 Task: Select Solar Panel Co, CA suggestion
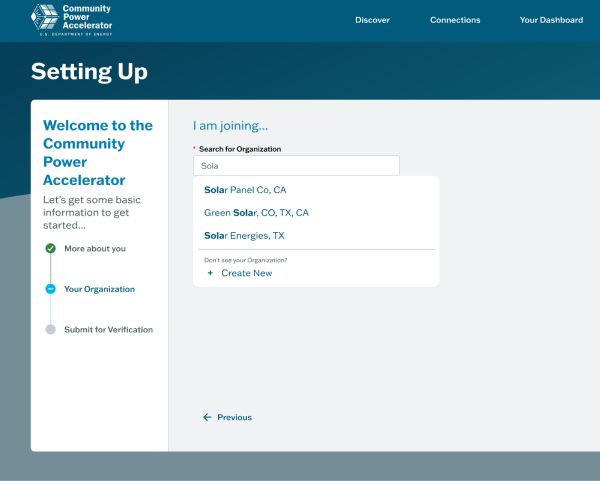(x=245, y=190)
